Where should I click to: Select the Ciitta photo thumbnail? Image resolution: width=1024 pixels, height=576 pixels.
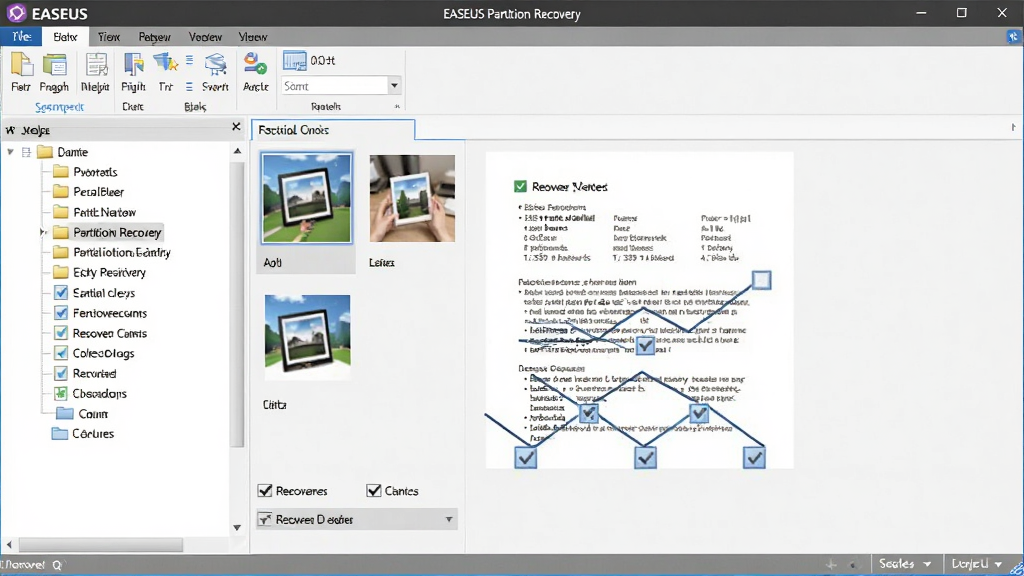[308, 337]
